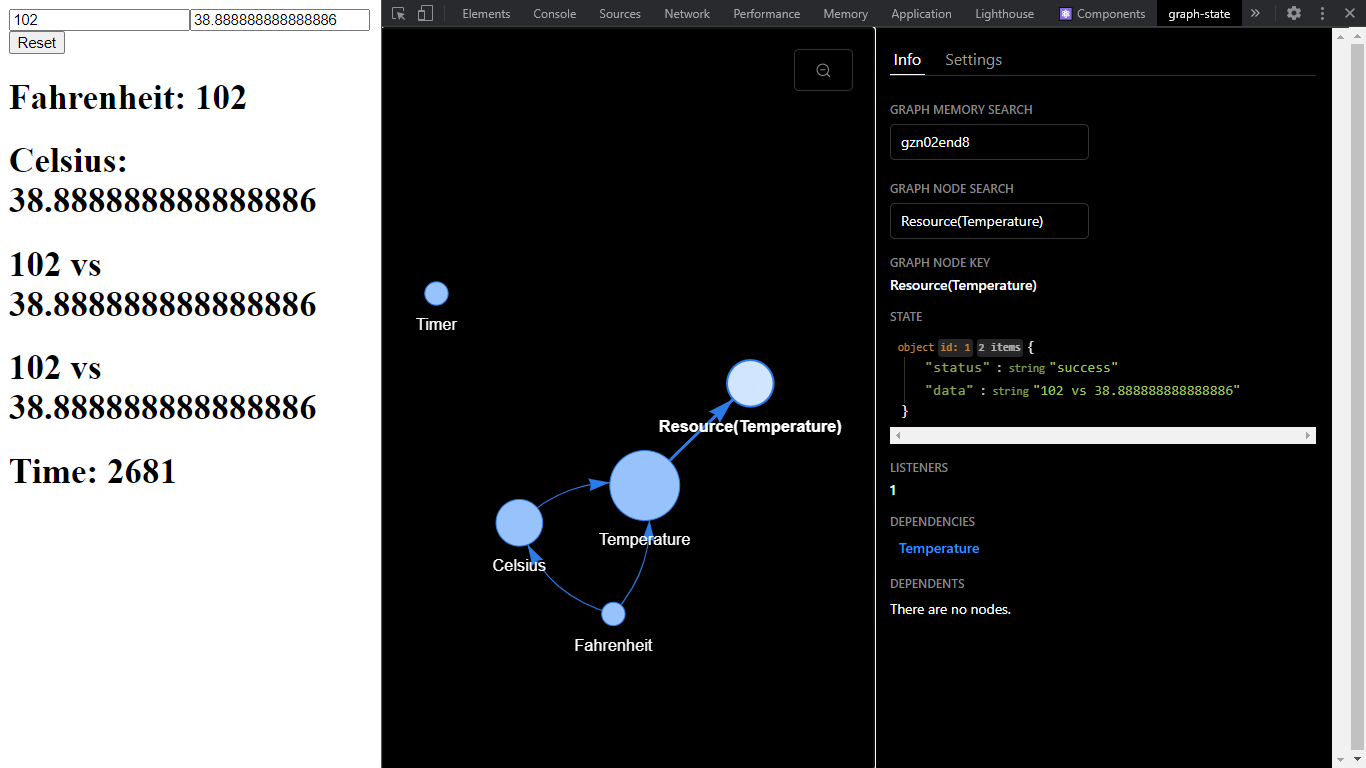Switch to the Settings tab
Viewport: 1366px width, 768px height.
pyautogui.click(x=973, y=60)
